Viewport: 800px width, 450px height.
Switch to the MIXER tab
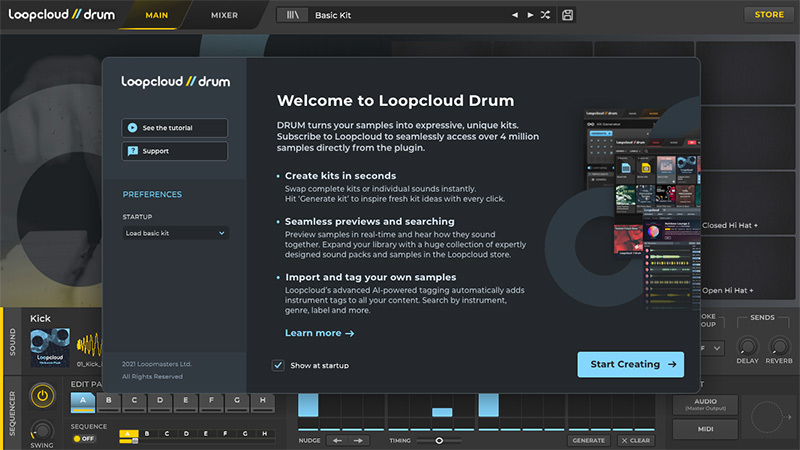[x=224, y=15]
